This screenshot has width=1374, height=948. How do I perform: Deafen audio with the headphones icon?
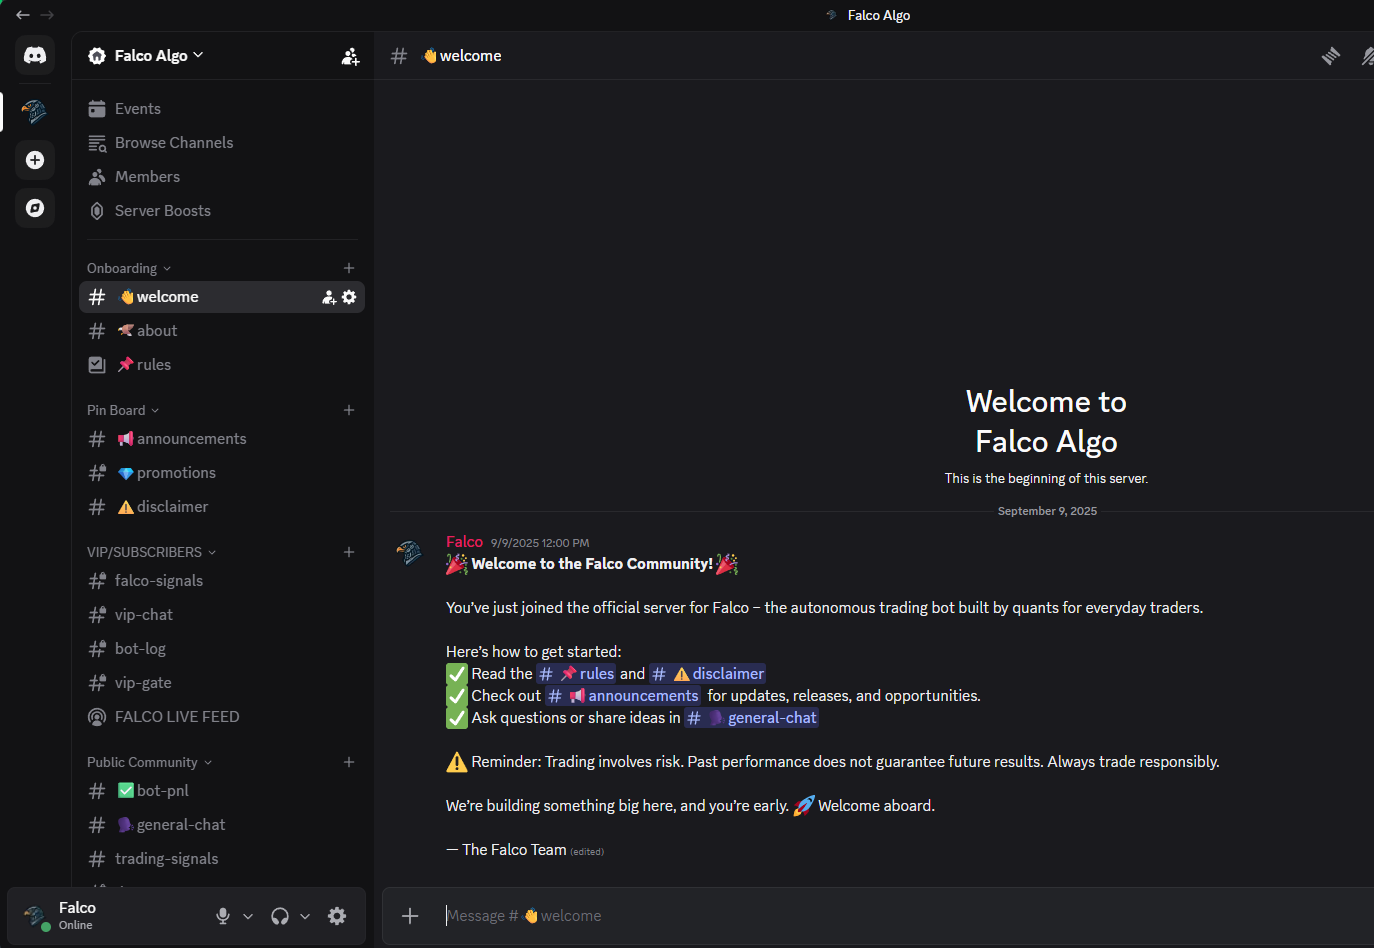tap(279, 916)
